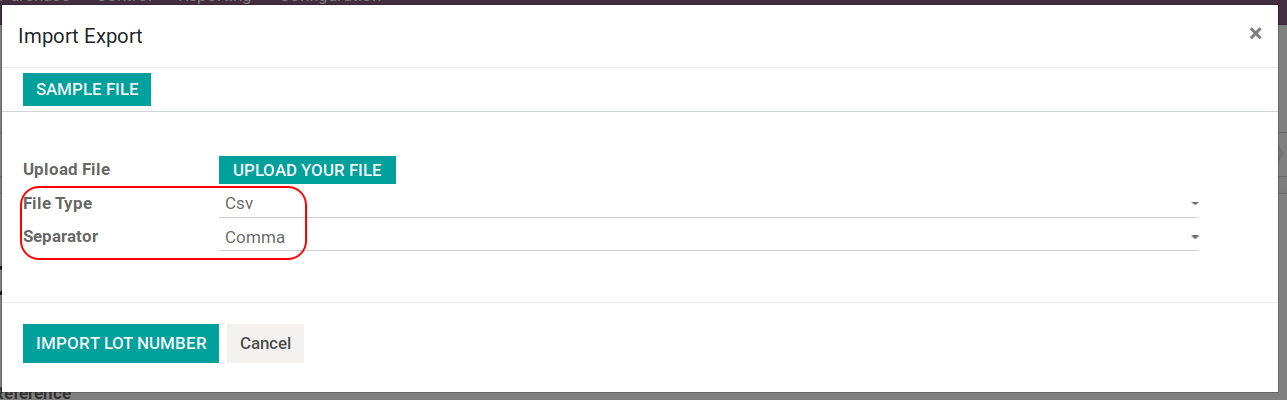Screen dimensions: 1287x400
Task: Open the Configuration menu in top bar
Action: (x=330, y=2)
